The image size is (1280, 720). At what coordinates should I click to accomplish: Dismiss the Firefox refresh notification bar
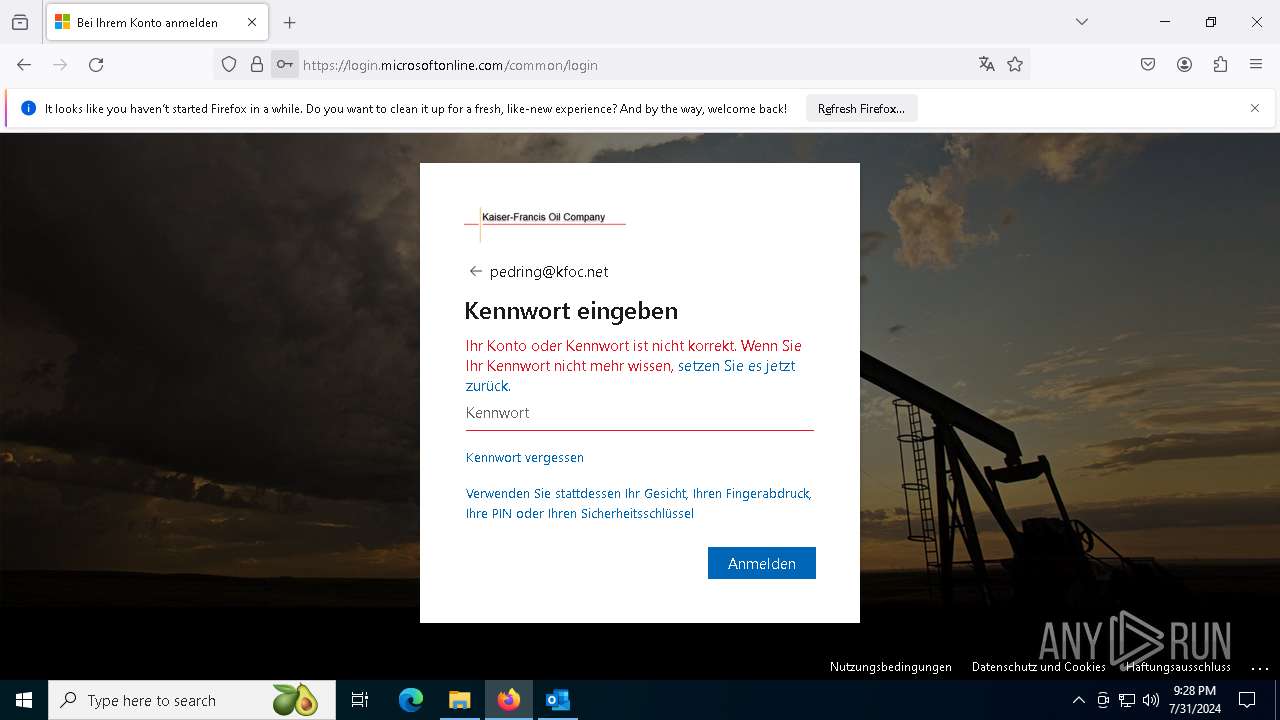(1255, 108)
